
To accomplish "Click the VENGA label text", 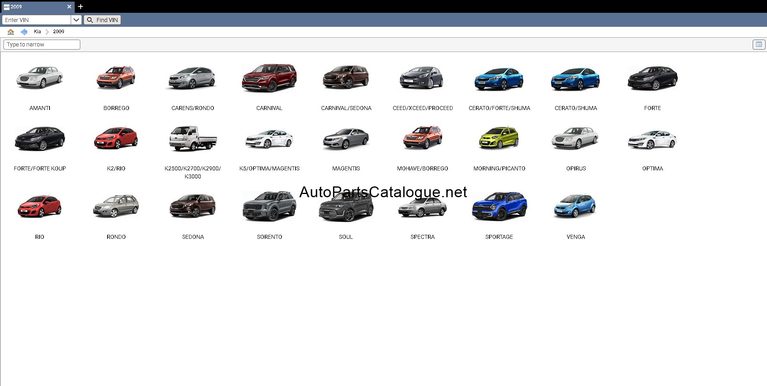I will pos(576,237).
